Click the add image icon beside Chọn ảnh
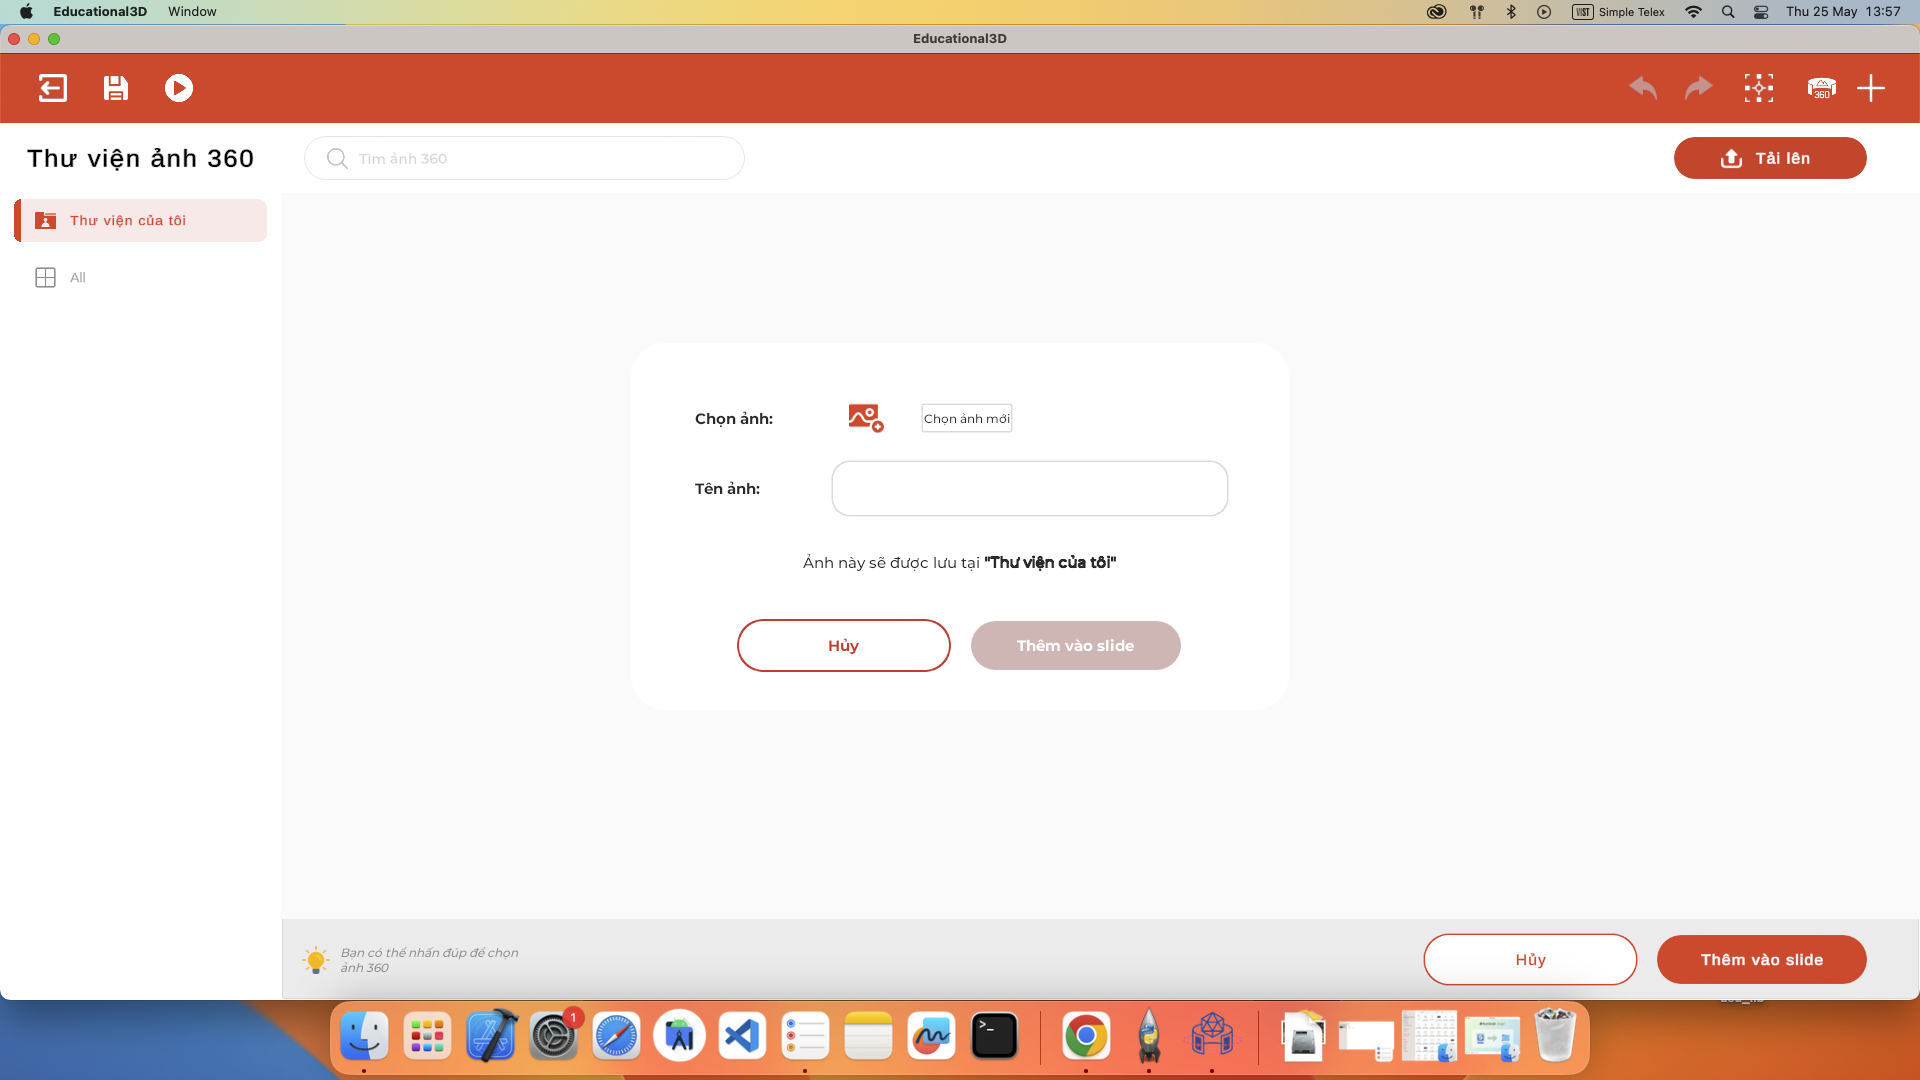Viewport: 1920px width, 1080px height. point(865,418)
